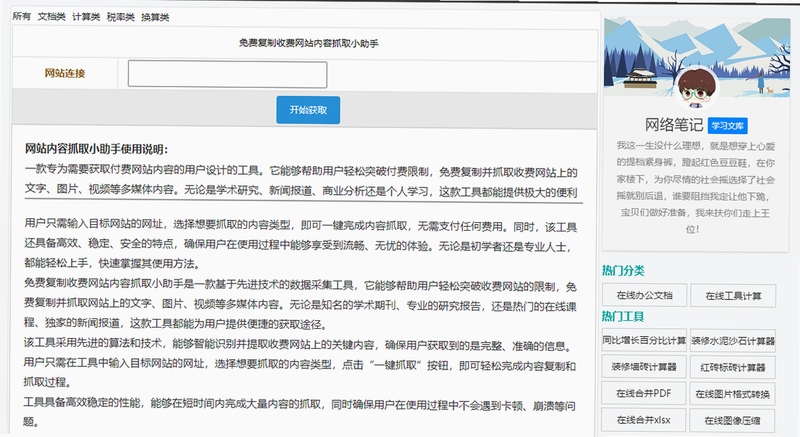This screenshot has height=437, width=800.
Task: Open the 在线合并PDF tool
Action: [x=644, y=394]
